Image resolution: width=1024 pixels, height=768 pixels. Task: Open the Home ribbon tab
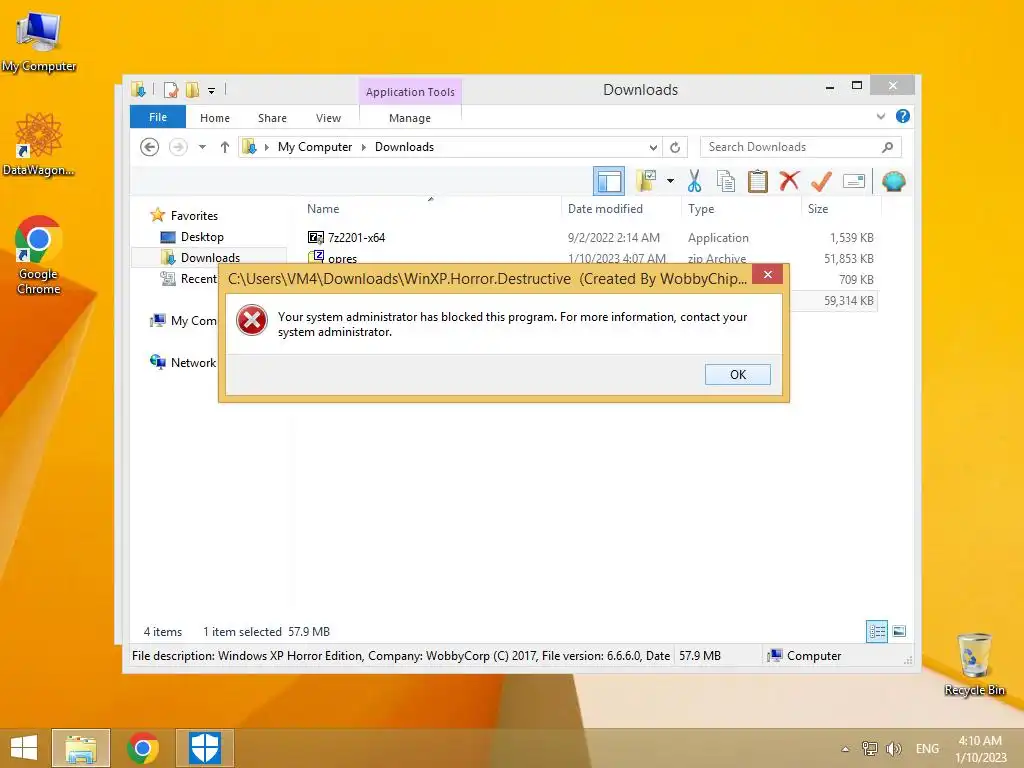[215, 118]
